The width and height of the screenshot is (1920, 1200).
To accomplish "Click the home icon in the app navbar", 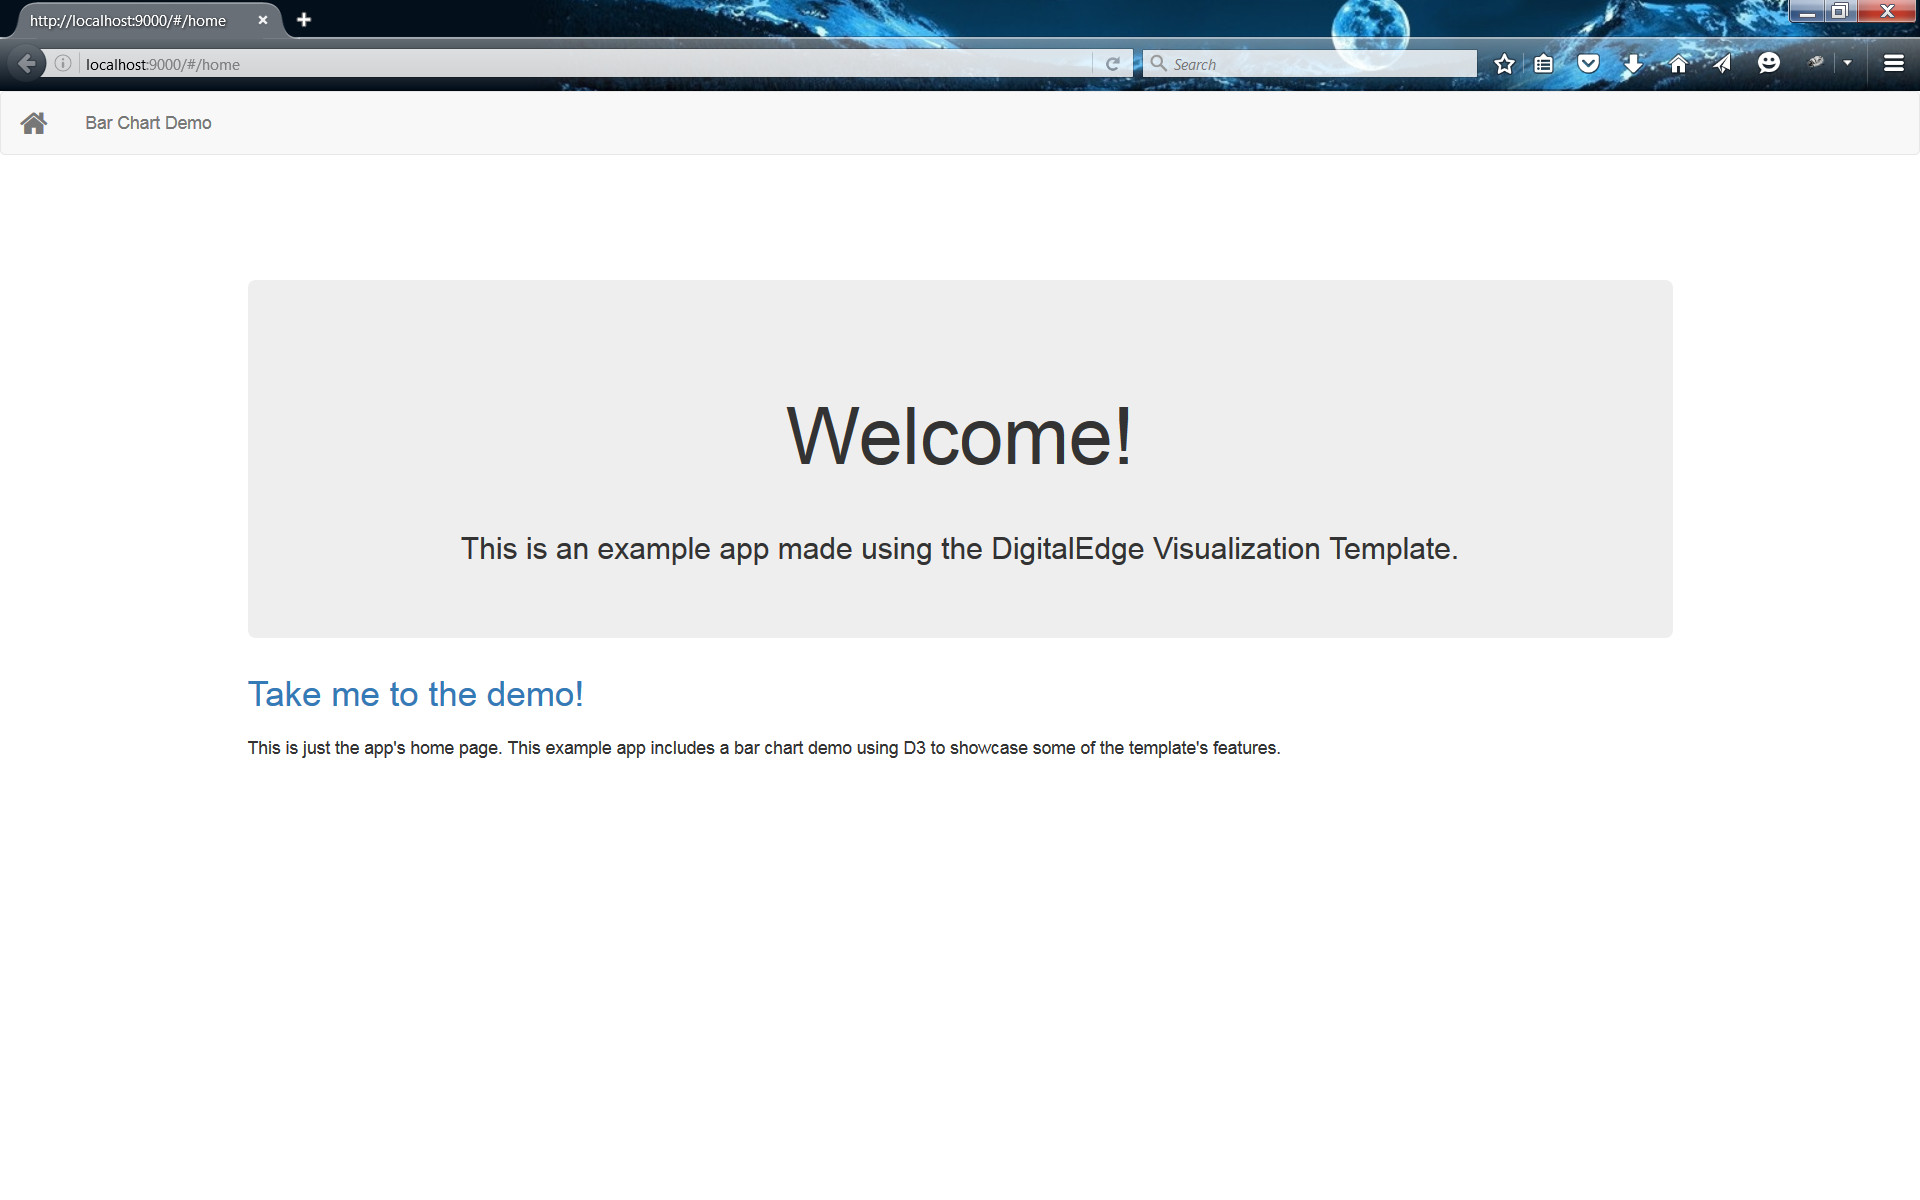I will (34, 123).
